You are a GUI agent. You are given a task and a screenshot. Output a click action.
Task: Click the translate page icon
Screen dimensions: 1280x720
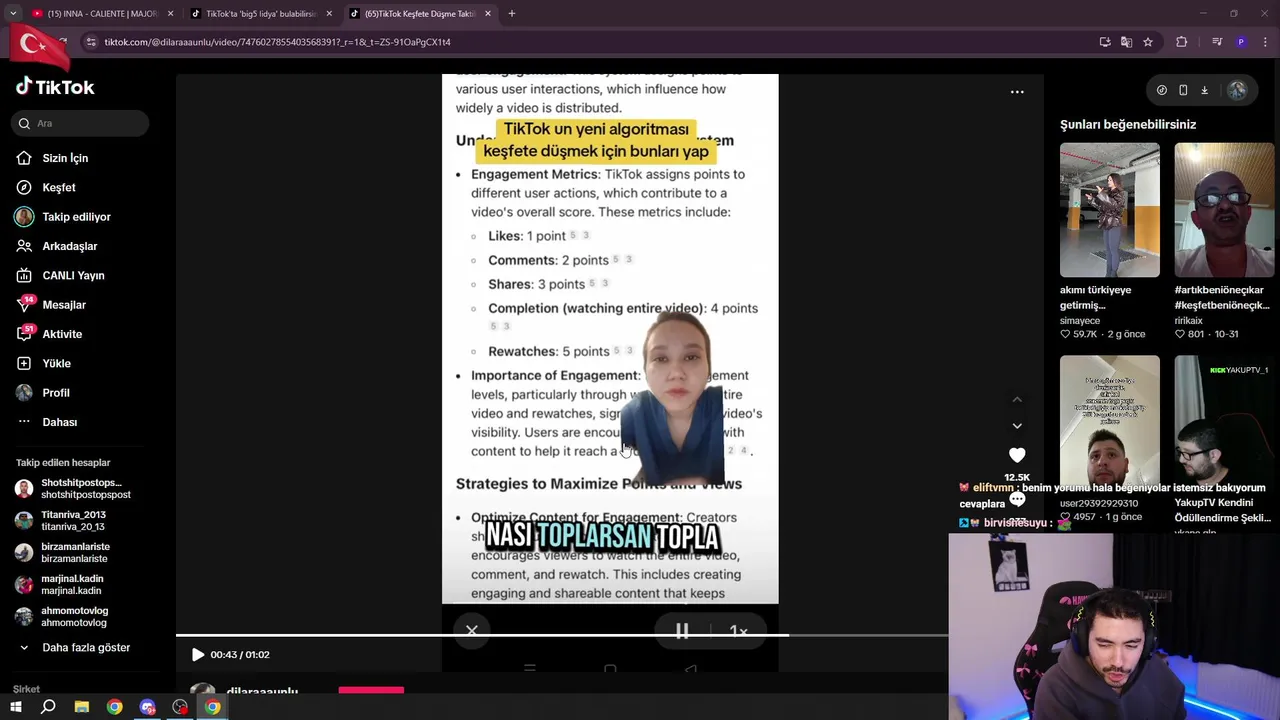tap(1126, 42)
